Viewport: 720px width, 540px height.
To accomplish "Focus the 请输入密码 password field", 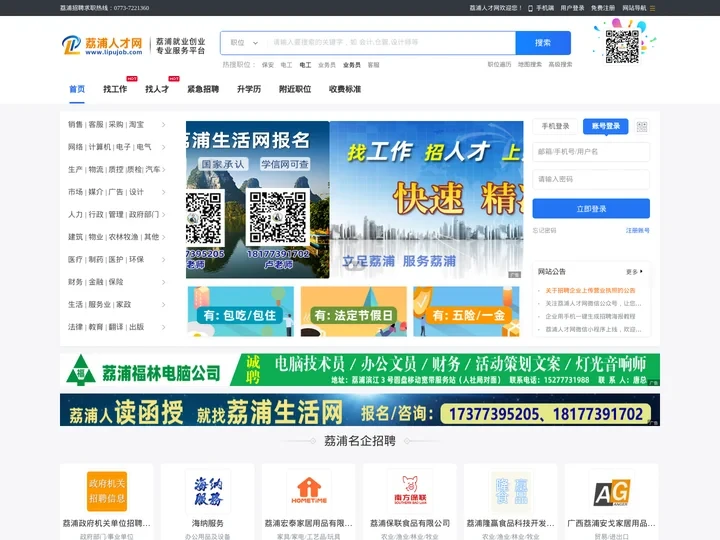I will point(591,179).
